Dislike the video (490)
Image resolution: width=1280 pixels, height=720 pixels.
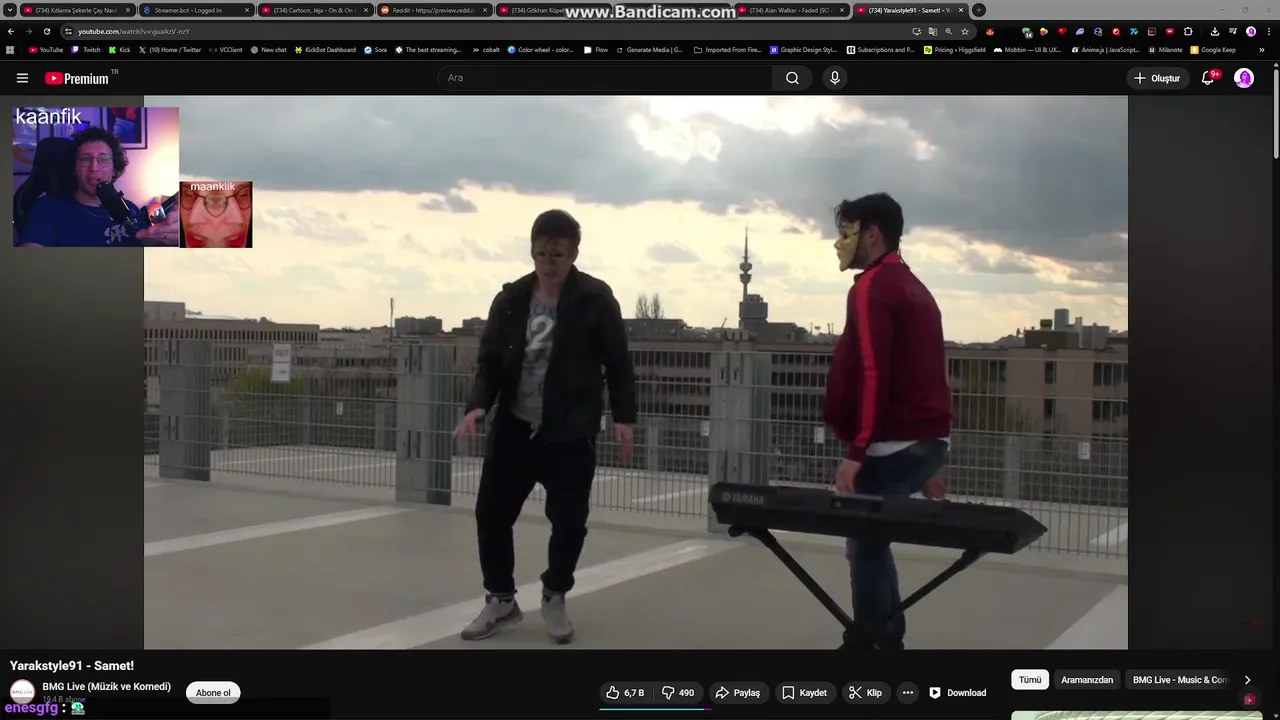679,692
